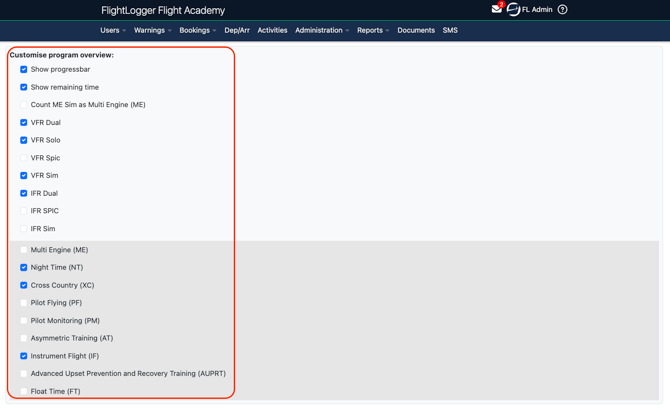The image size is (670, 409).
Task: Expand the Administration menu
Action: tap(322, 30)
